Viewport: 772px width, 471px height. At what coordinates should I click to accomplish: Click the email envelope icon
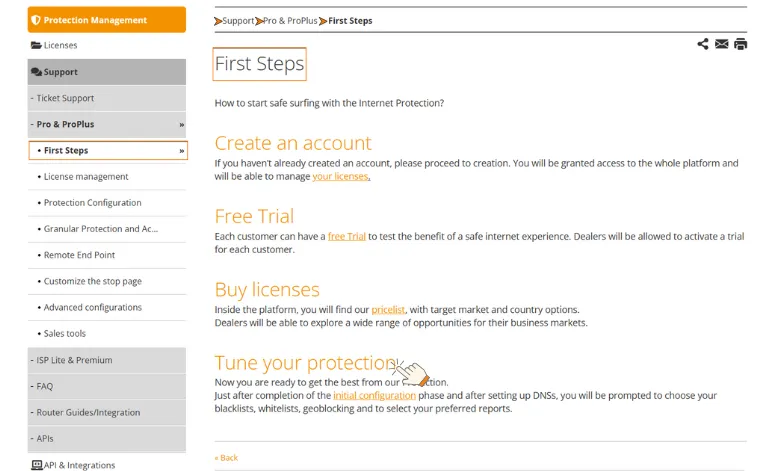pos(721,44)
